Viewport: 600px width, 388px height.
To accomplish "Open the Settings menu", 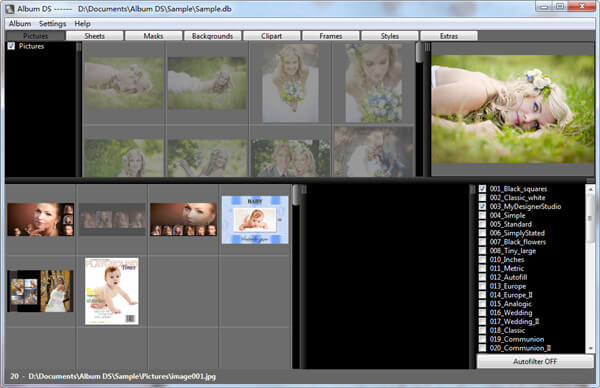I will pos(52,24).
